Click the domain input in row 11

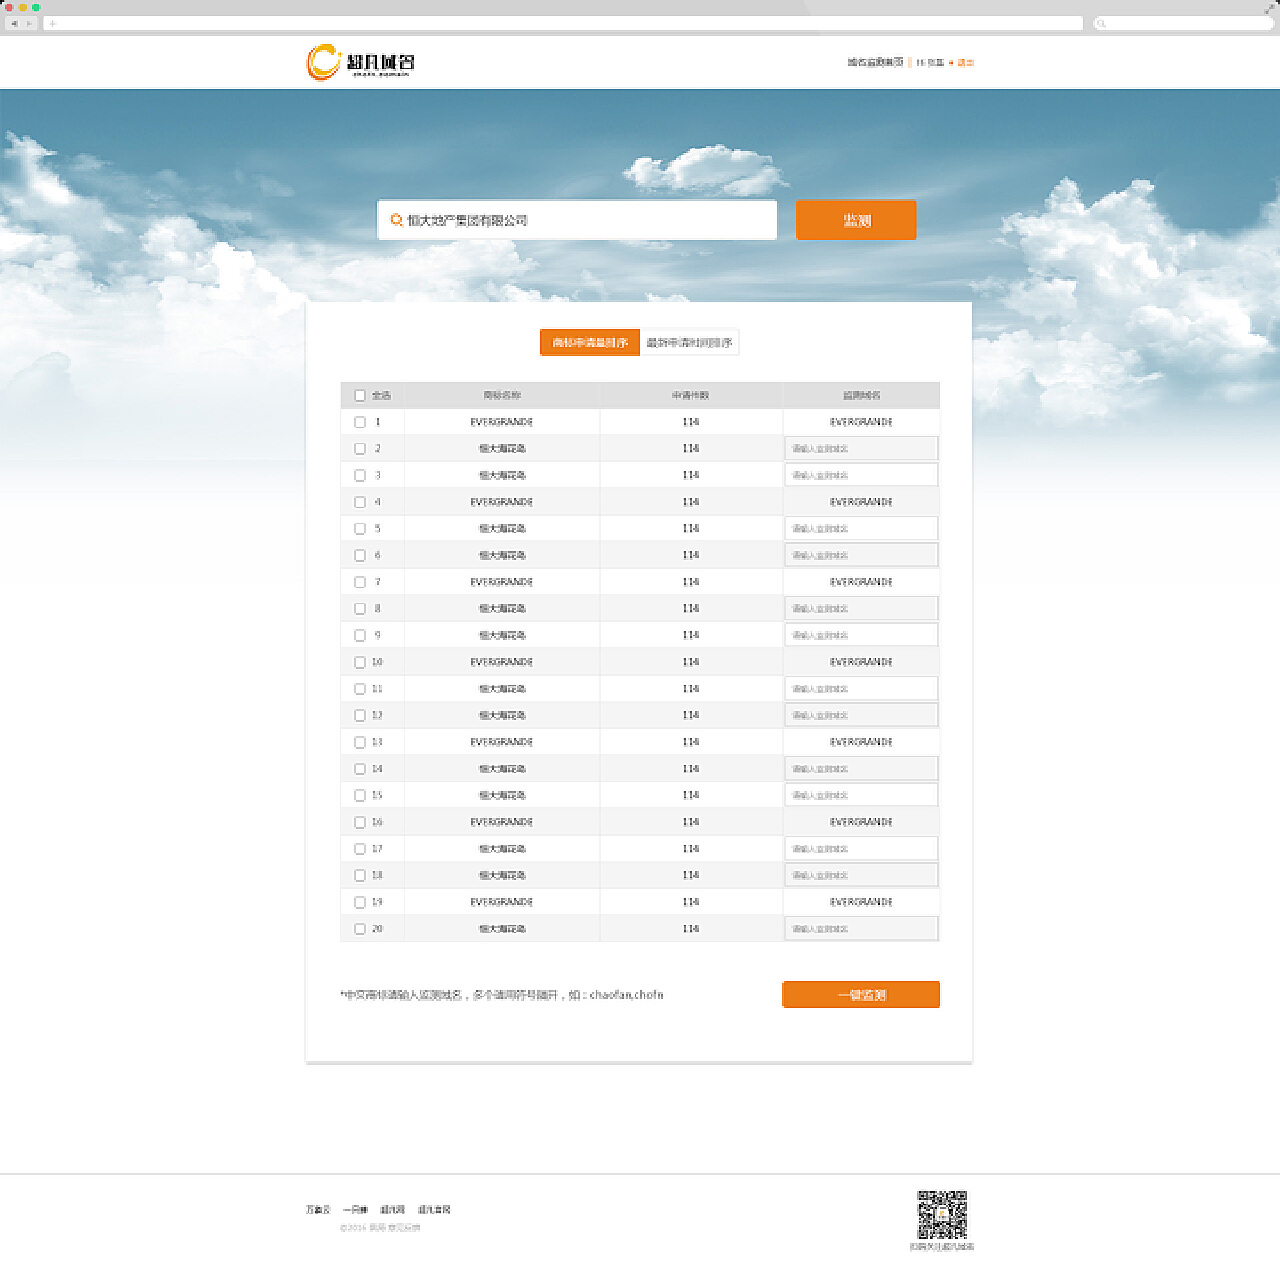(x=861, y=689)
